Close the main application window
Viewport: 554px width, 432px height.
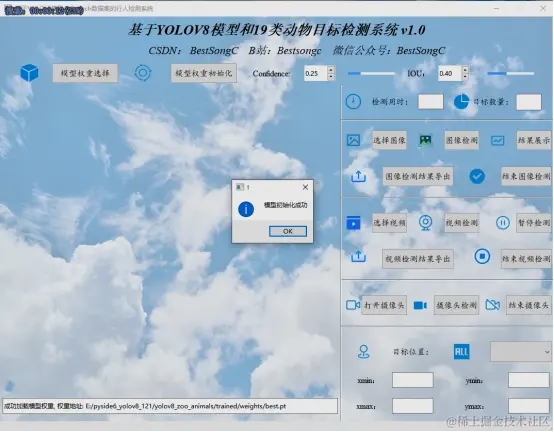click(543, 8)
